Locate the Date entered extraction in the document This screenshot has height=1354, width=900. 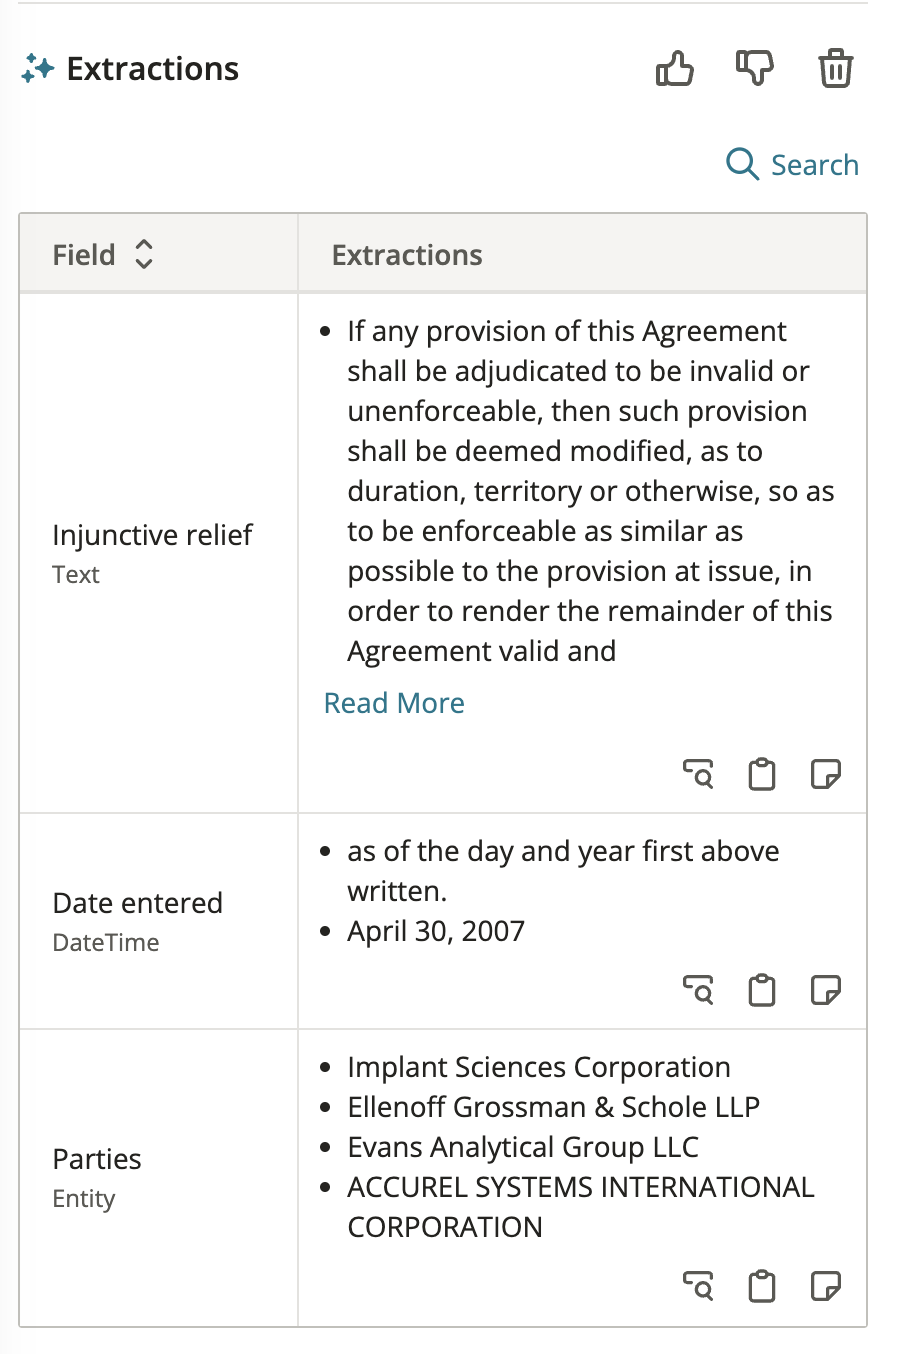pyautogui.click(x=699, y=990)
